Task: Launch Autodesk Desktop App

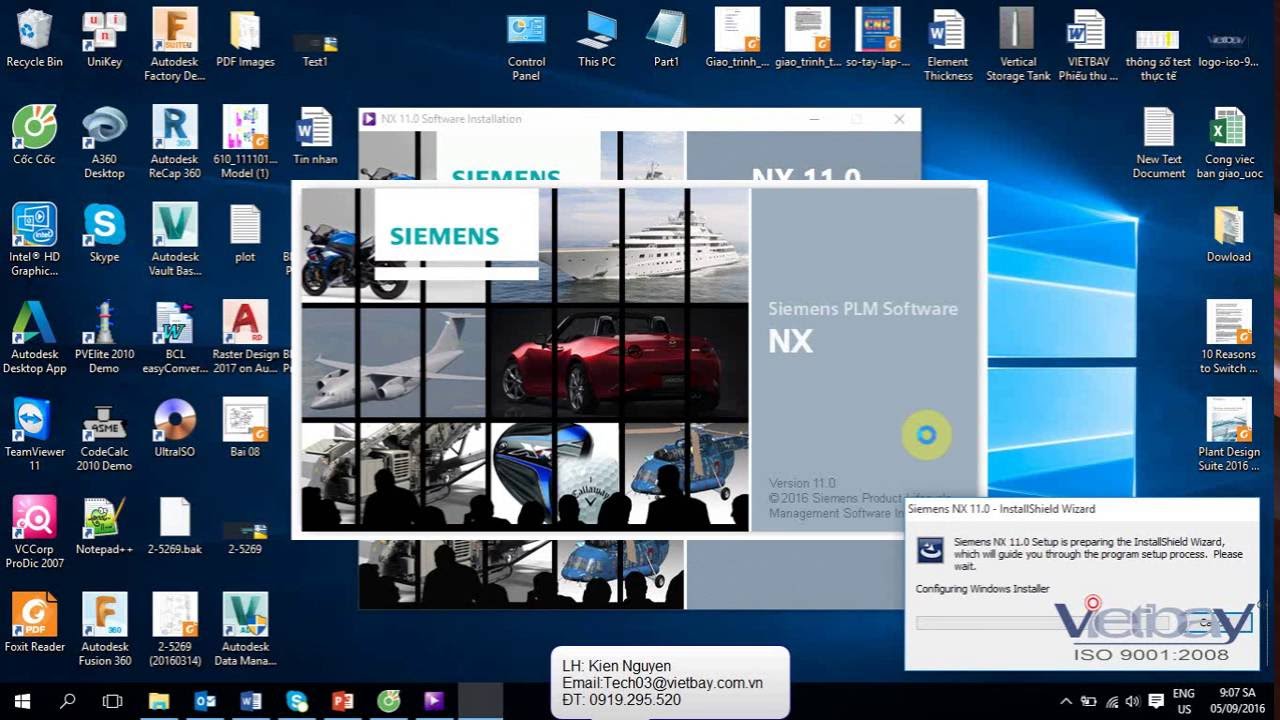Action: pos(34,338)
